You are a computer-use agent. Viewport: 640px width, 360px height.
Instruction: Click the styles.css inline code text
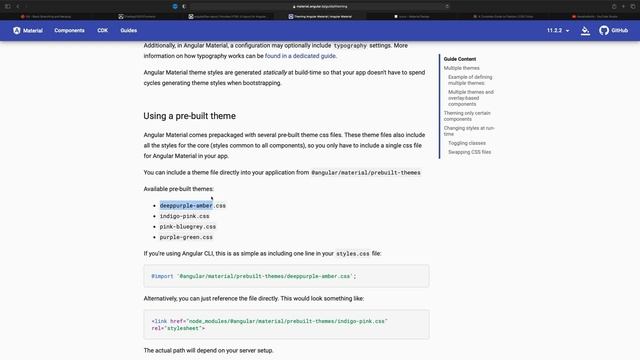(353, 253)
